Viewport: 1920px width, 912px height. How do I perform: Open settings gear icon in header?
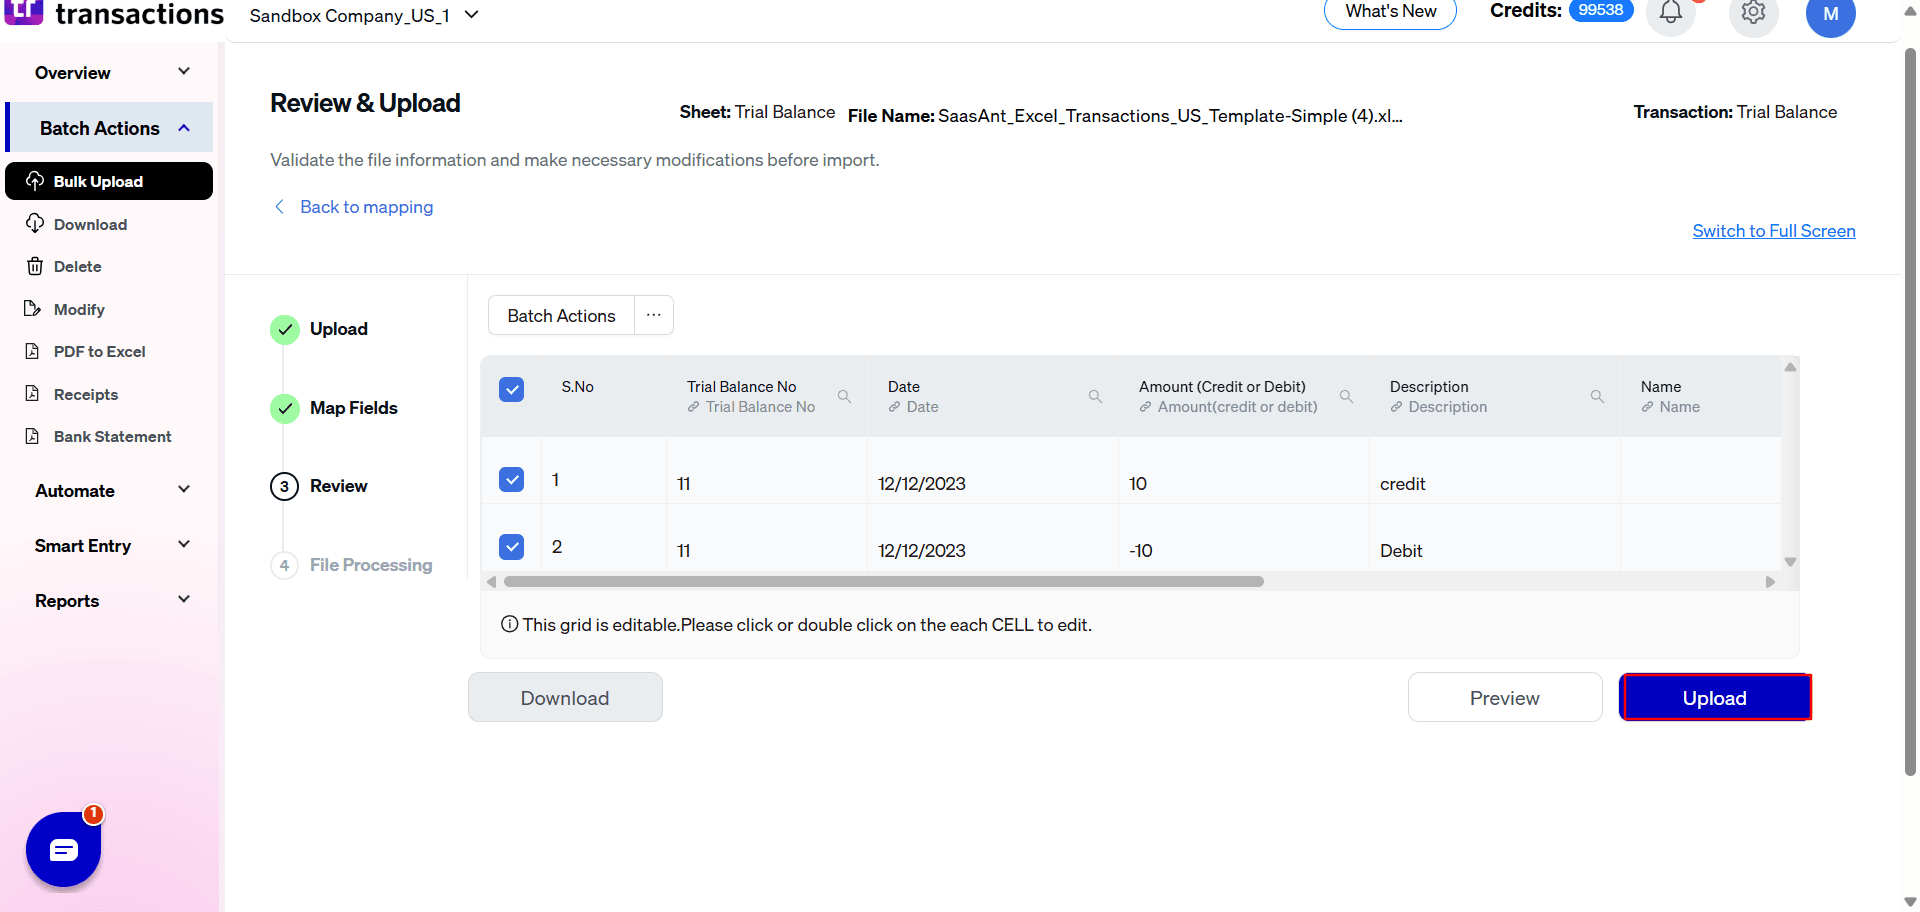pos(1753,12)
